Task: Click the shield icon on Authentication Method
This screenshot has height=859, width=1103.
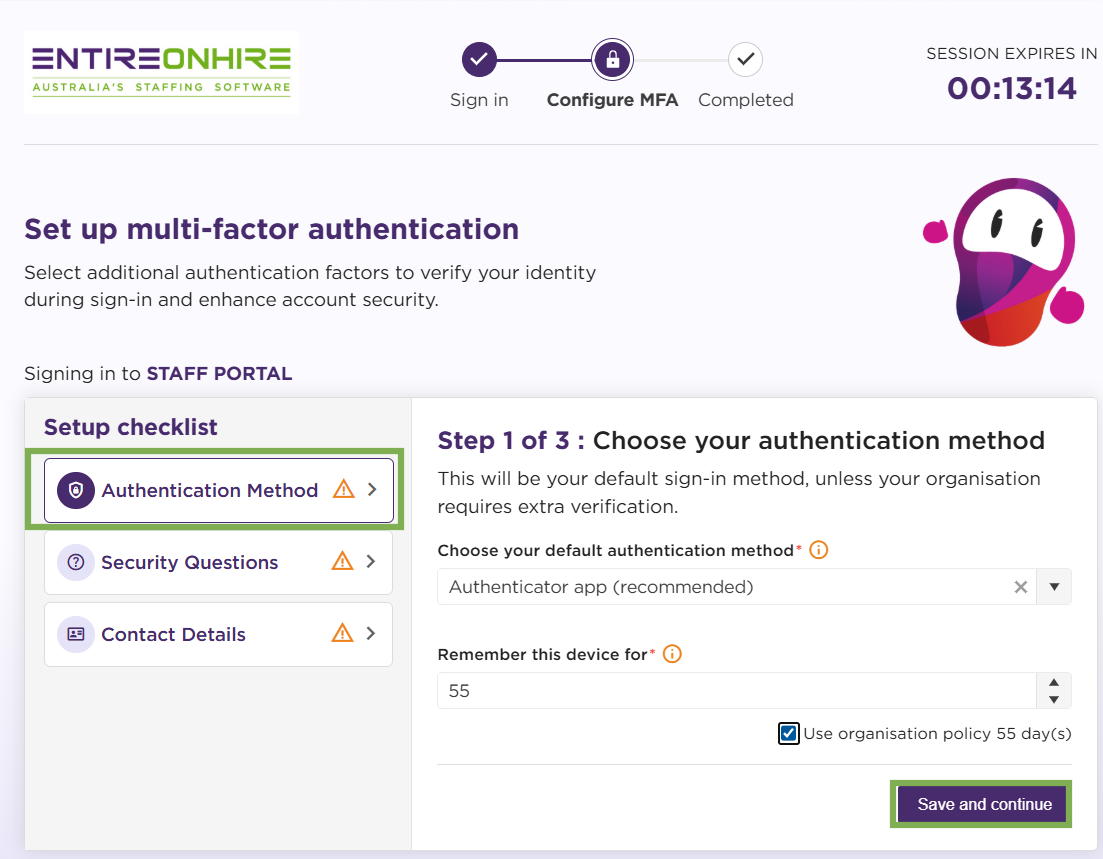Action: click(x=75, y=490)
